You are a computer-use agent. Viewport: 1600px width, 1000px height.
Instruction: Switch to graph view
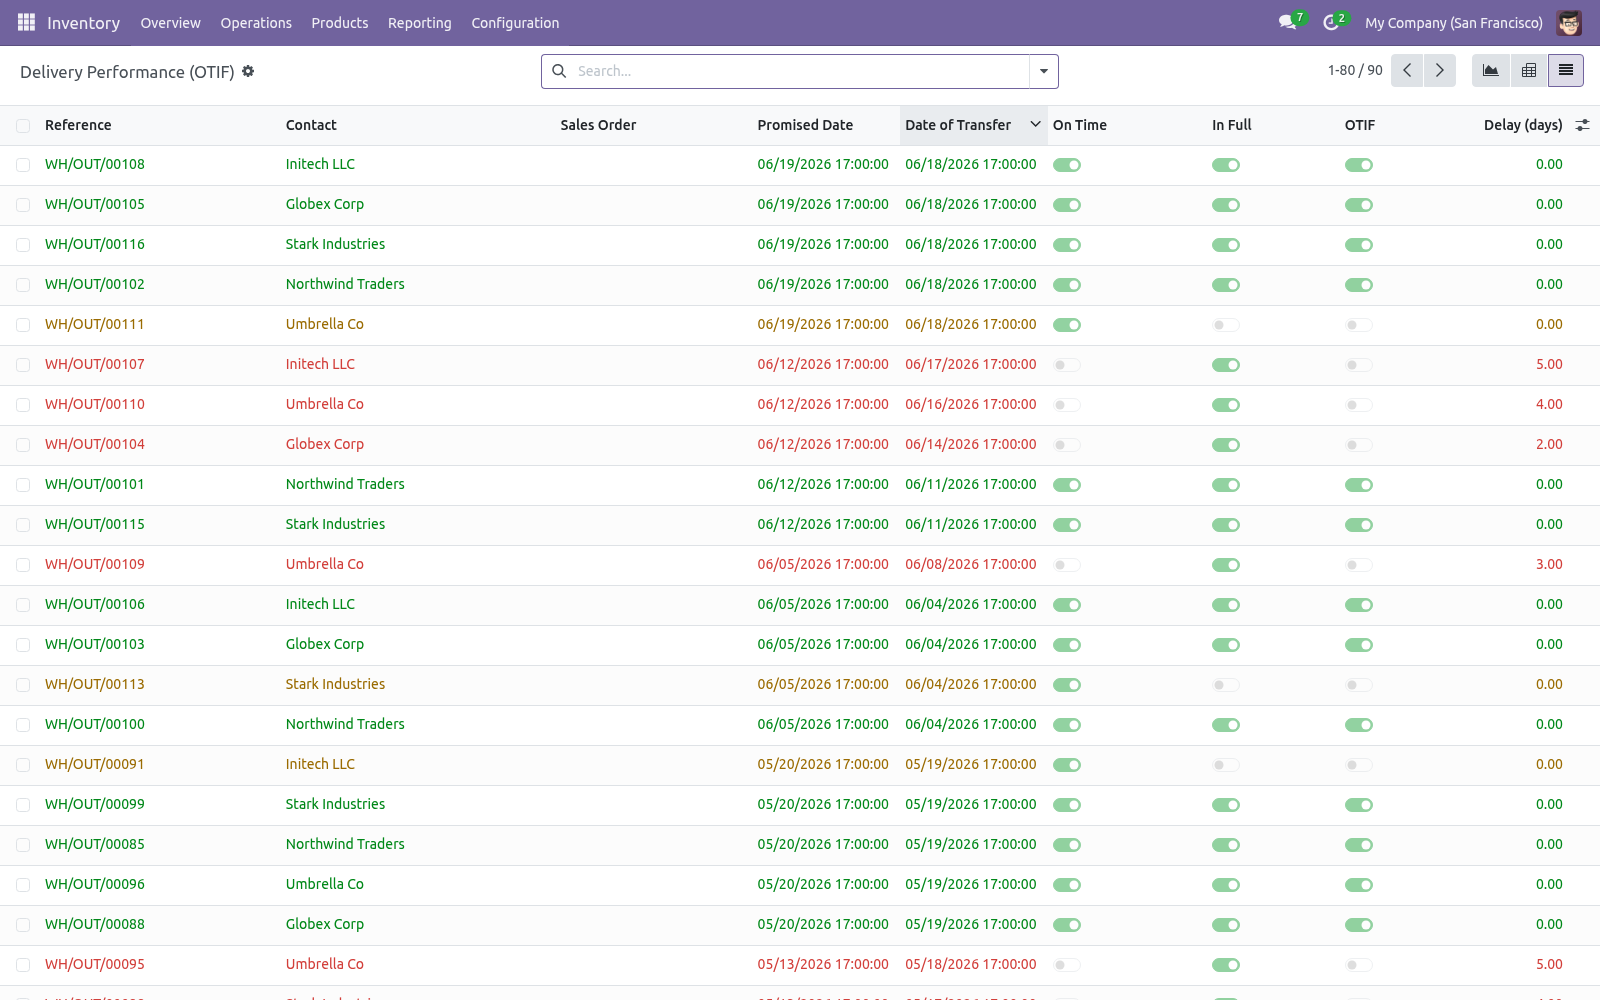pos(1490,70)
